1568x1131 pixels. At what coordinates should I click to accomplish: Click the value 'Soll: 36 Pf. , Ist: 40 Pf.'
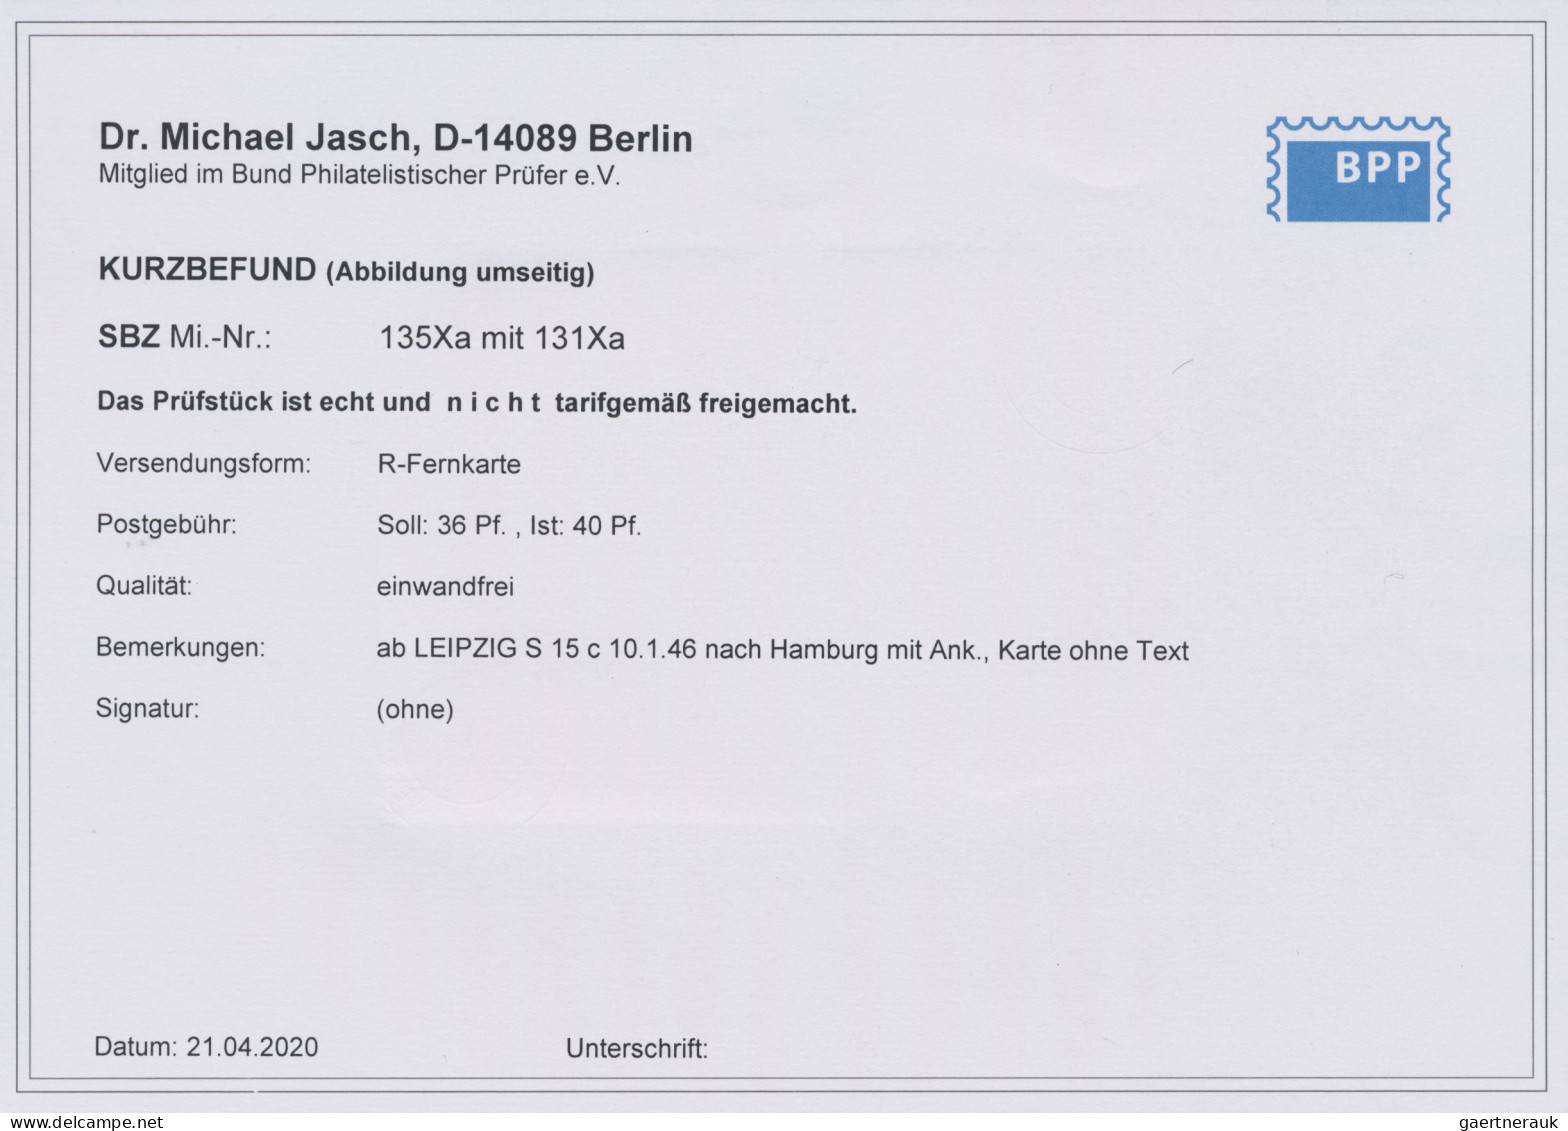click(509, 525)
